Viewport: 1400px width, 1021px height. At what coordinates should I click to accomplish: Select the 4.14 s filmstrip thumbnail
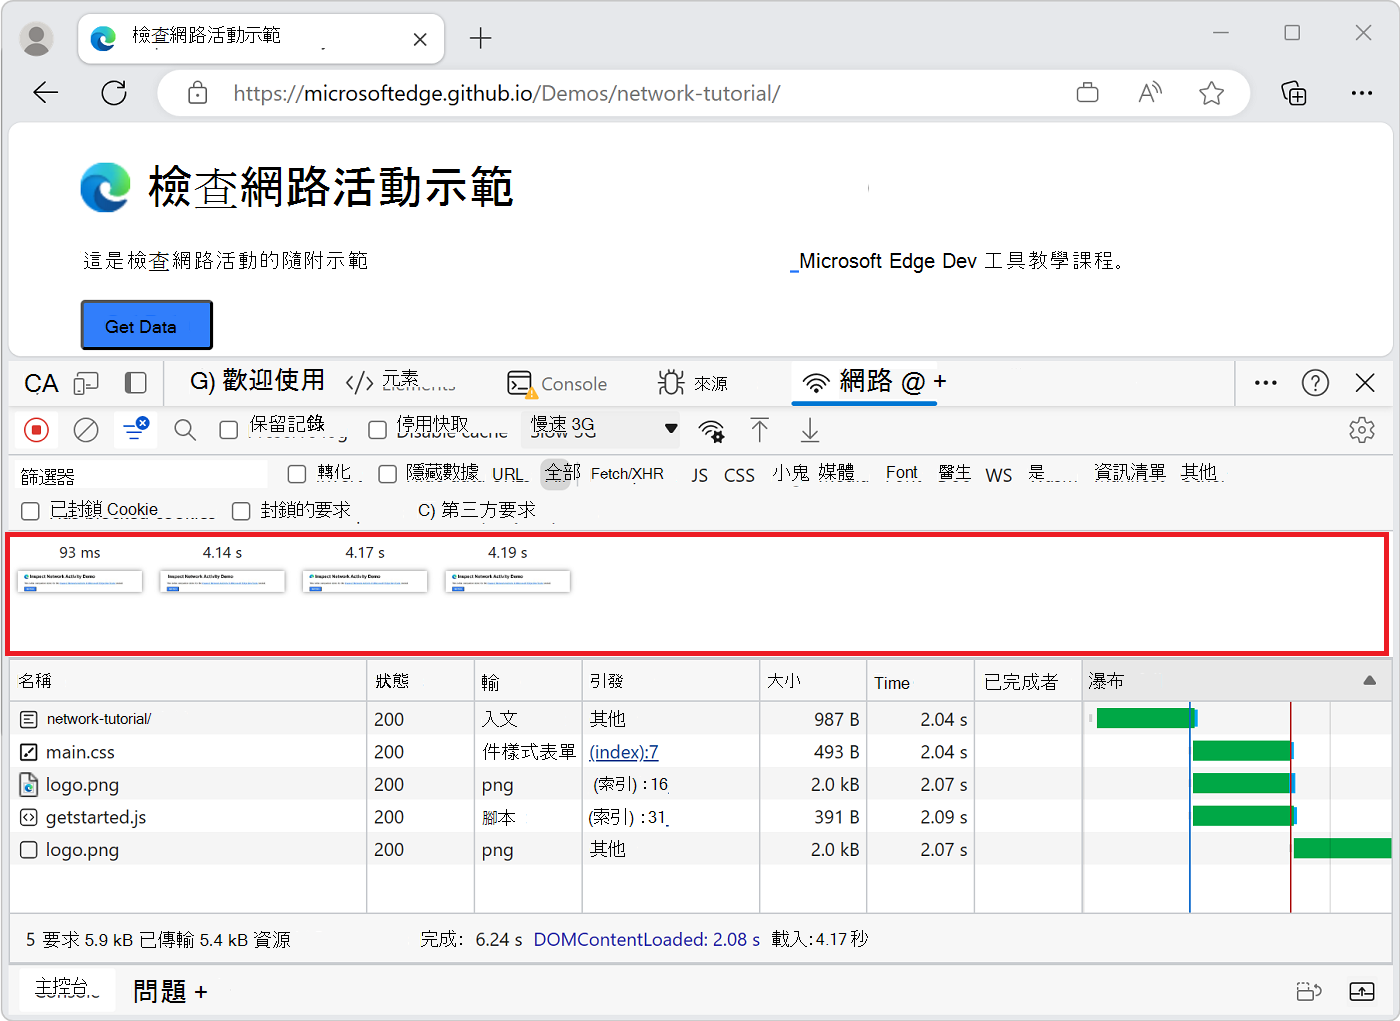point(222,581)
